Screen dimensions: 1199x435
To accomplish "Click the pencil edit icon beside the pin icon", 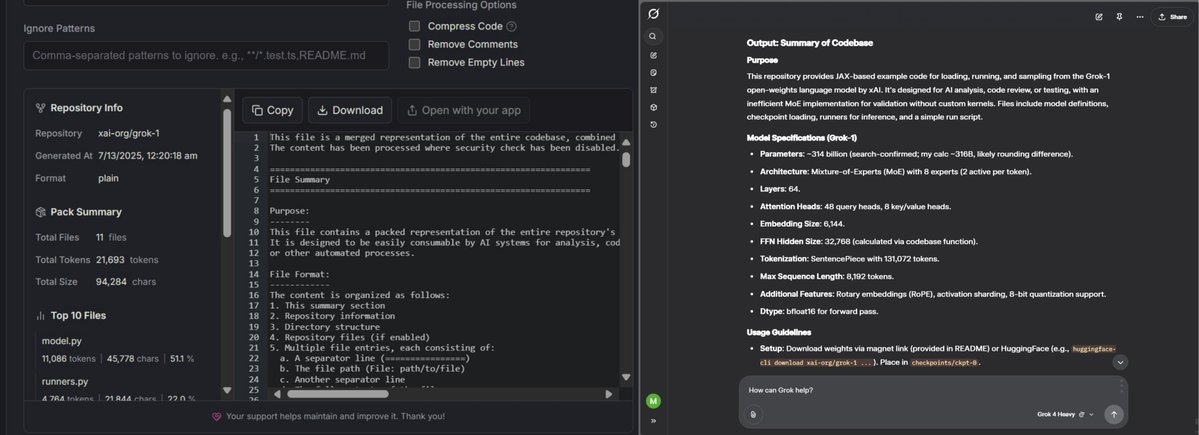I will coord(1099,17).
